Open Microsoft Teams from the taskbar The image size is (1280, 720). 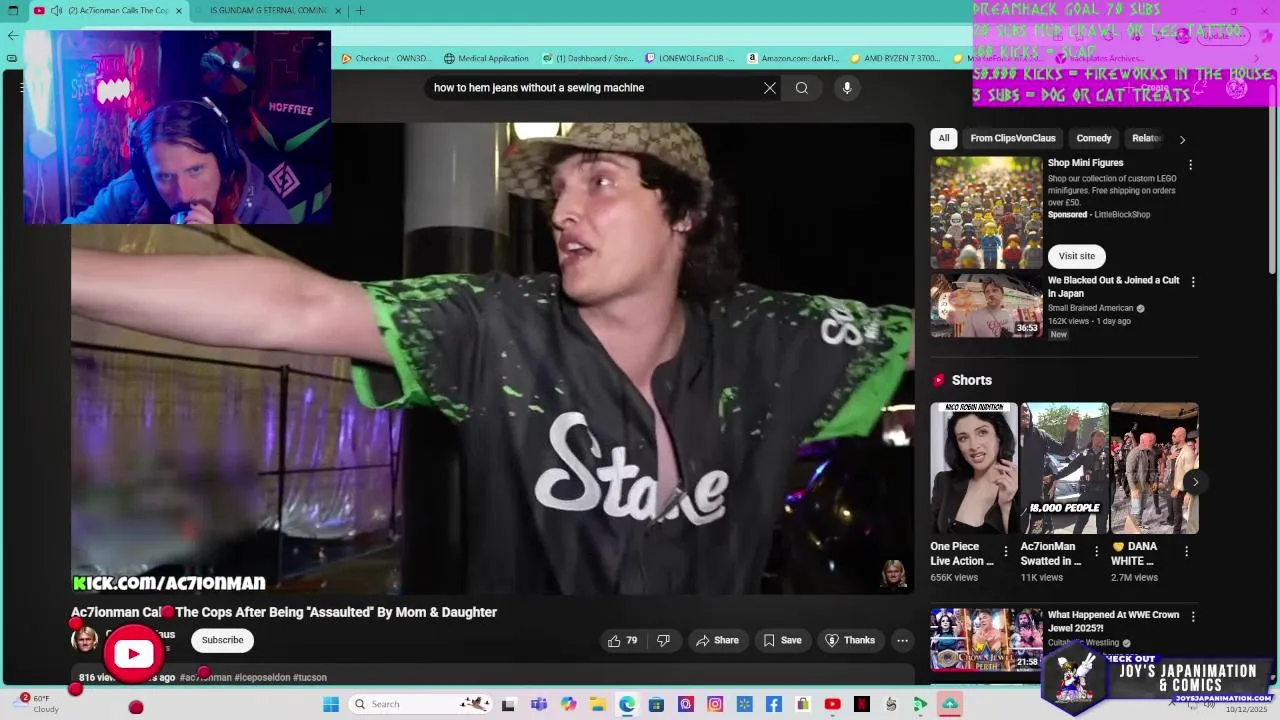[x=539, y=704]
